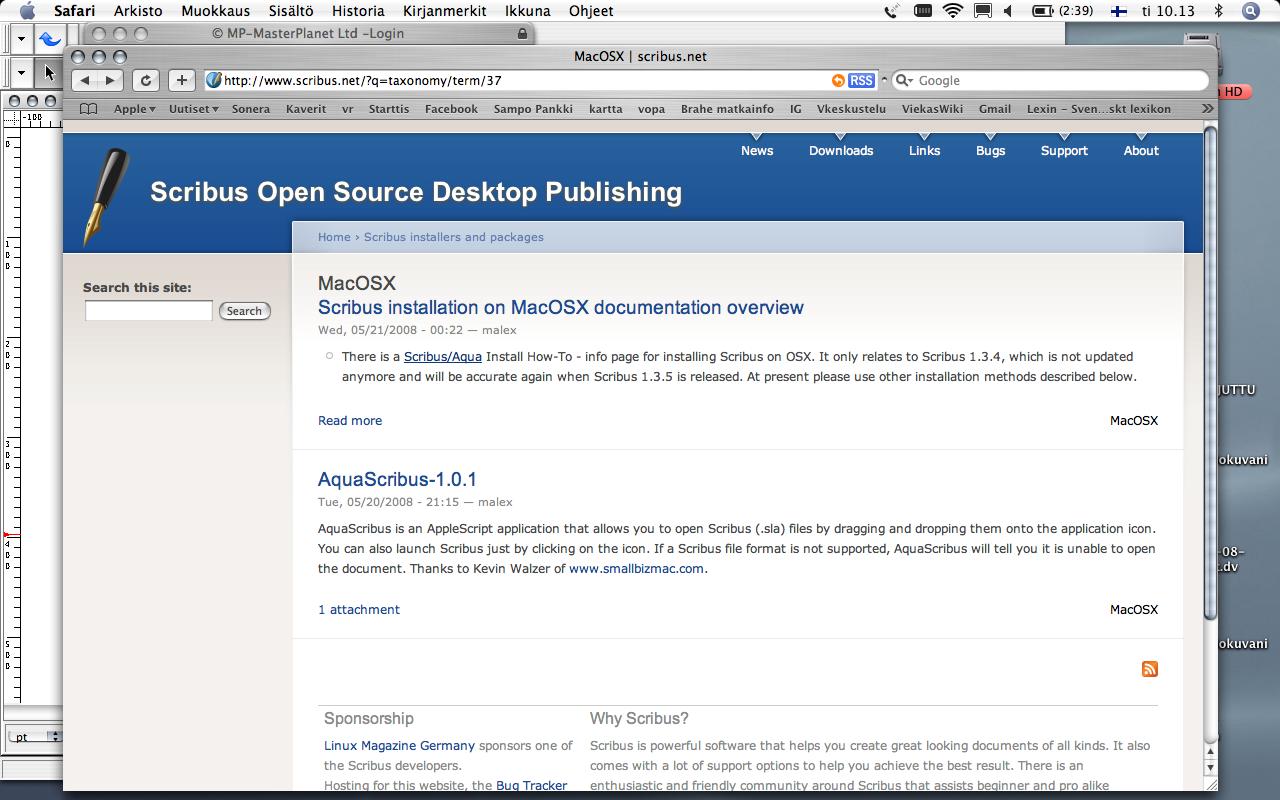Click the site favicon in address bar

[x=213, y=81]
